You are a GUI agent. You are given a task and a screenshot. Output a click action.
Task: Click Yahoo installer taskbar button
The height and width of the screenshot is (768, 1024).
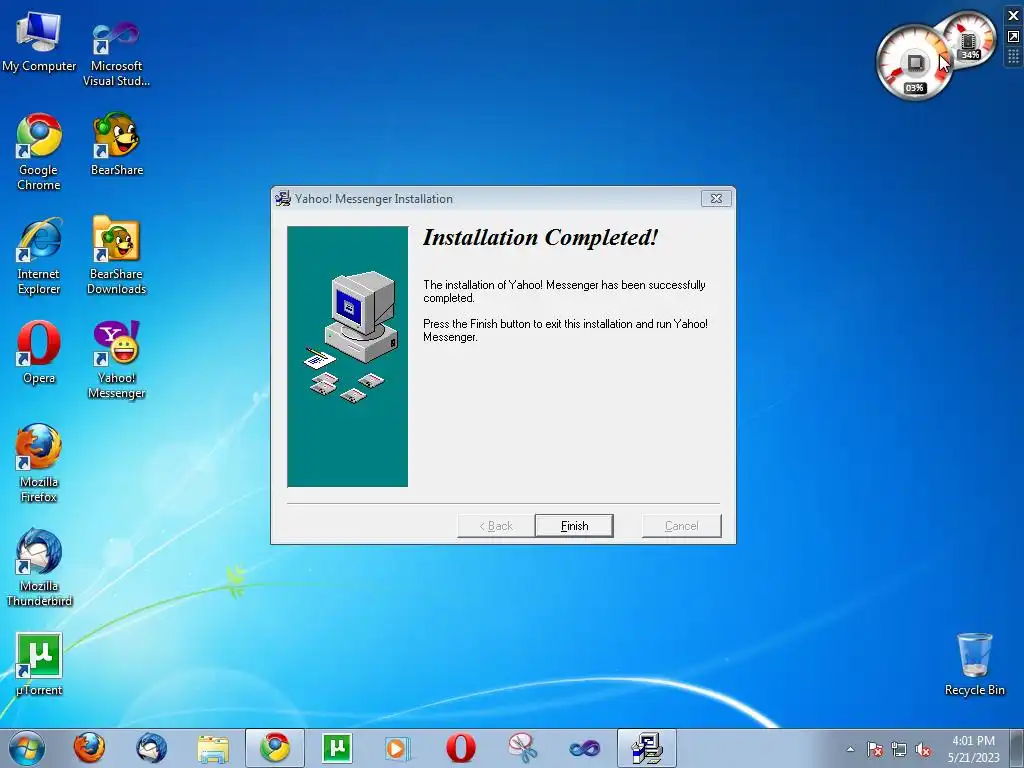click(x=647, y=748)
